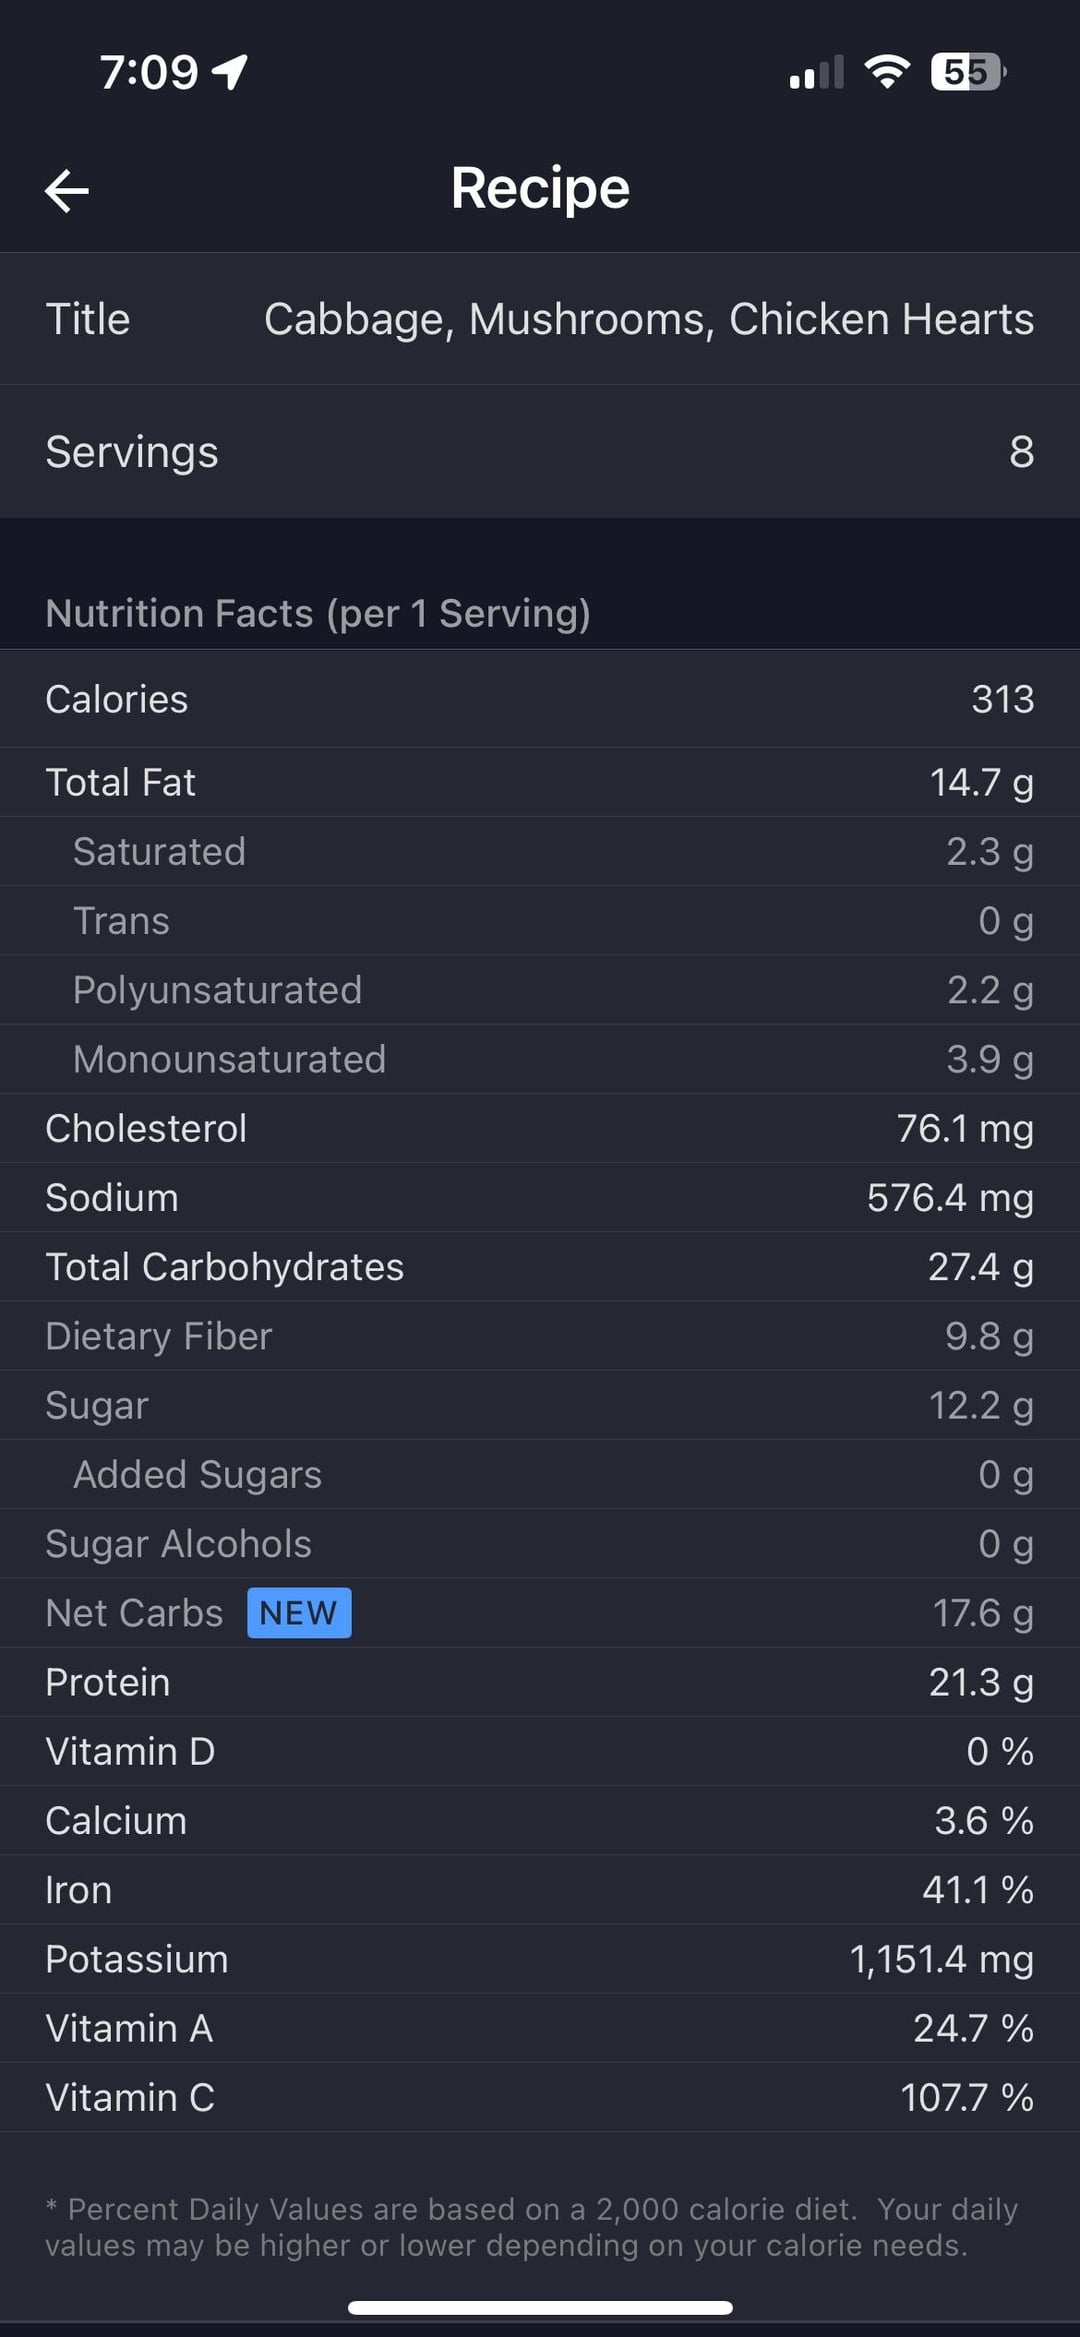Change the Servings value of 8
1080x2337 pixels.
[1020, 452]
